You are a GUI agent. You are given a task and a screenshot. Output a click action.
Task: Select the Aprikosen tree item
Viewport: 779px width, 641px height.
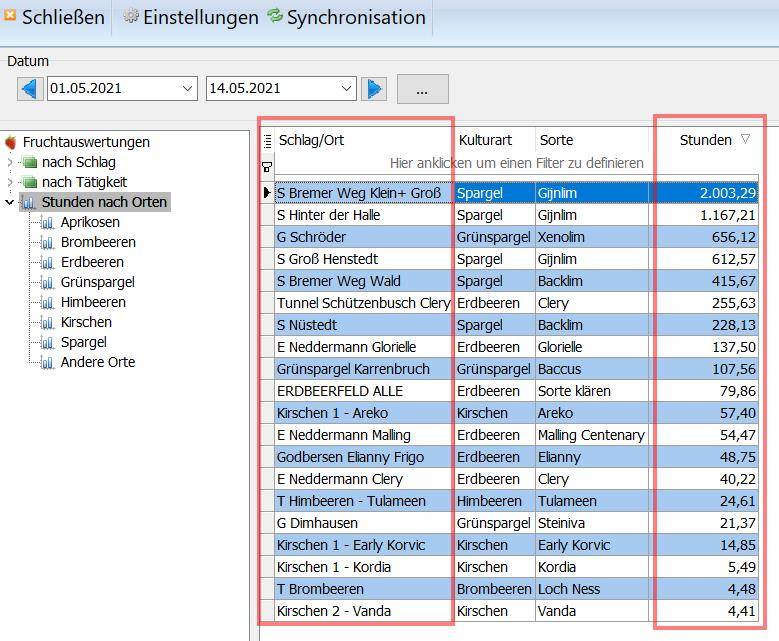click(x=90, y=223)
